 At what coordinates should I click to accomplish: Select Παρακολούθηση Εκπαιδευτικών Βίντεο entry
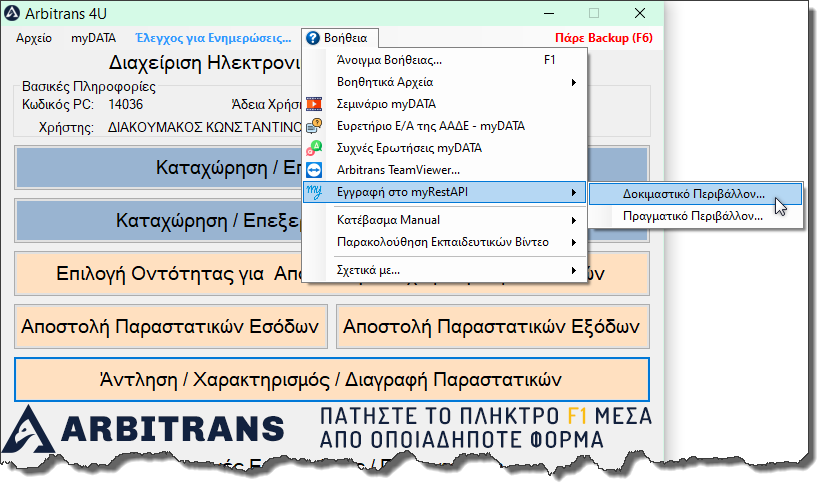tap(444, 242)
